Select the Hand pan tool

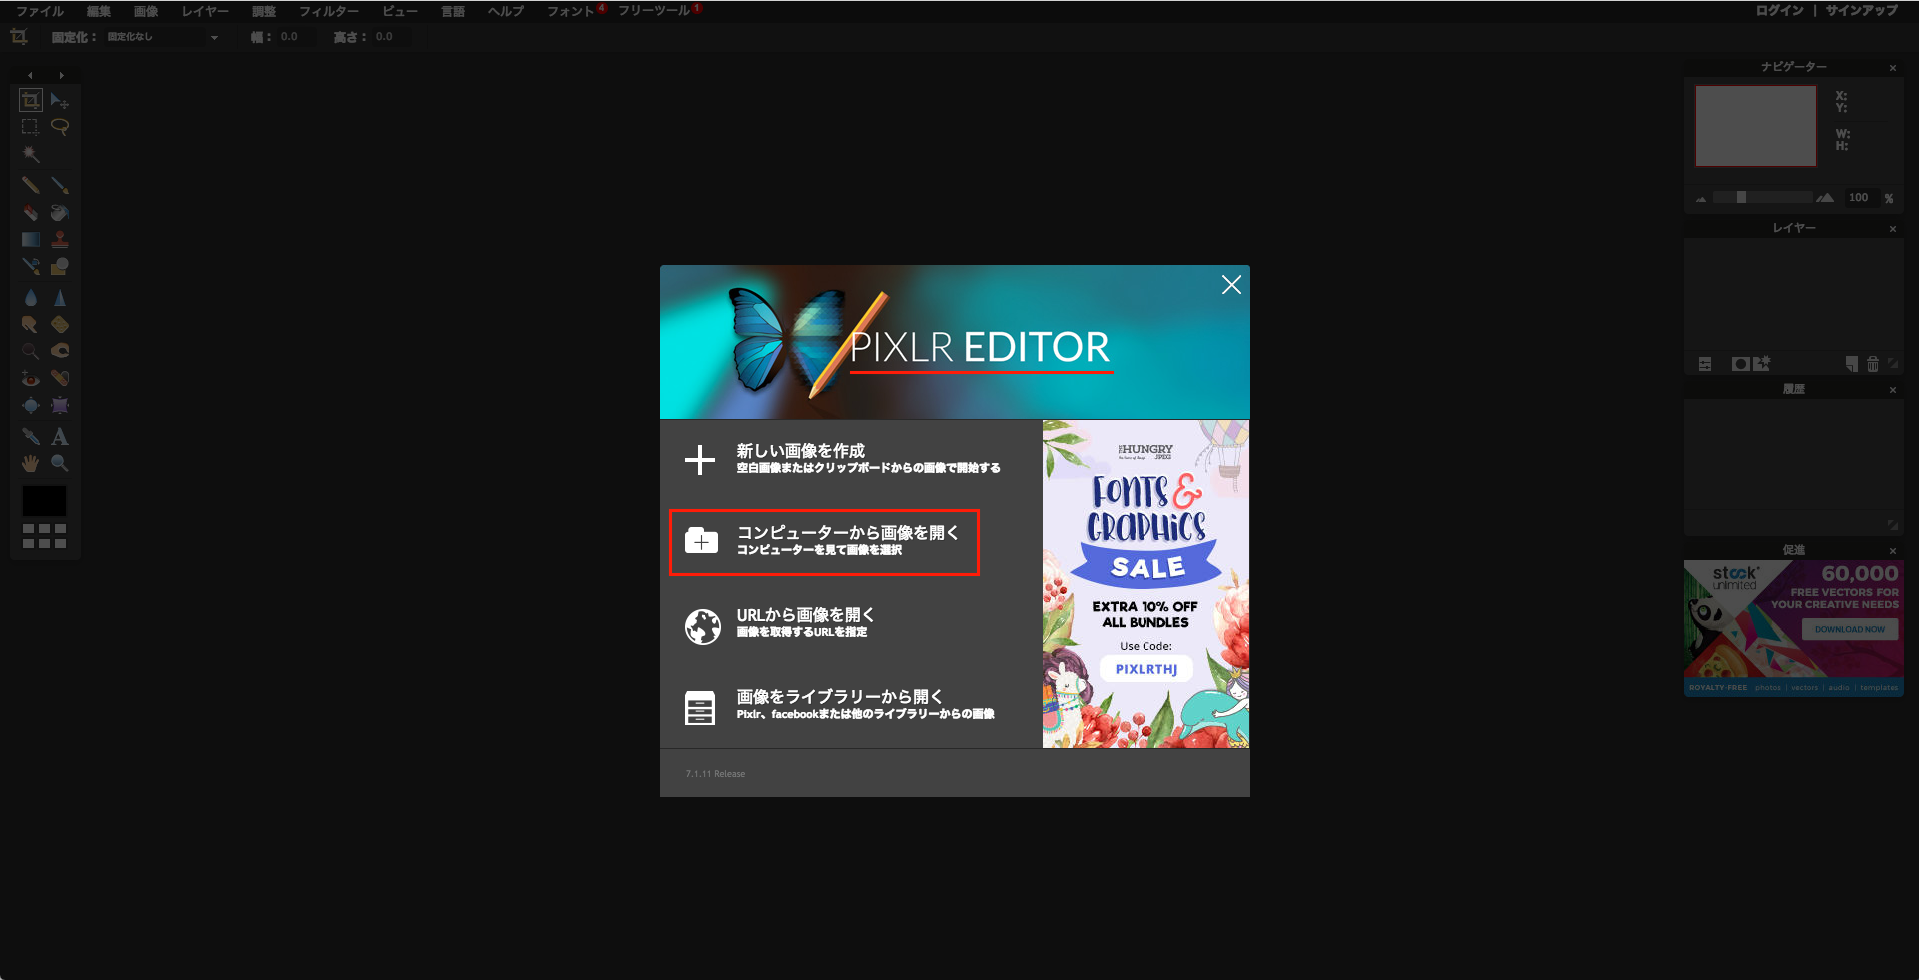tap(31, 463)
